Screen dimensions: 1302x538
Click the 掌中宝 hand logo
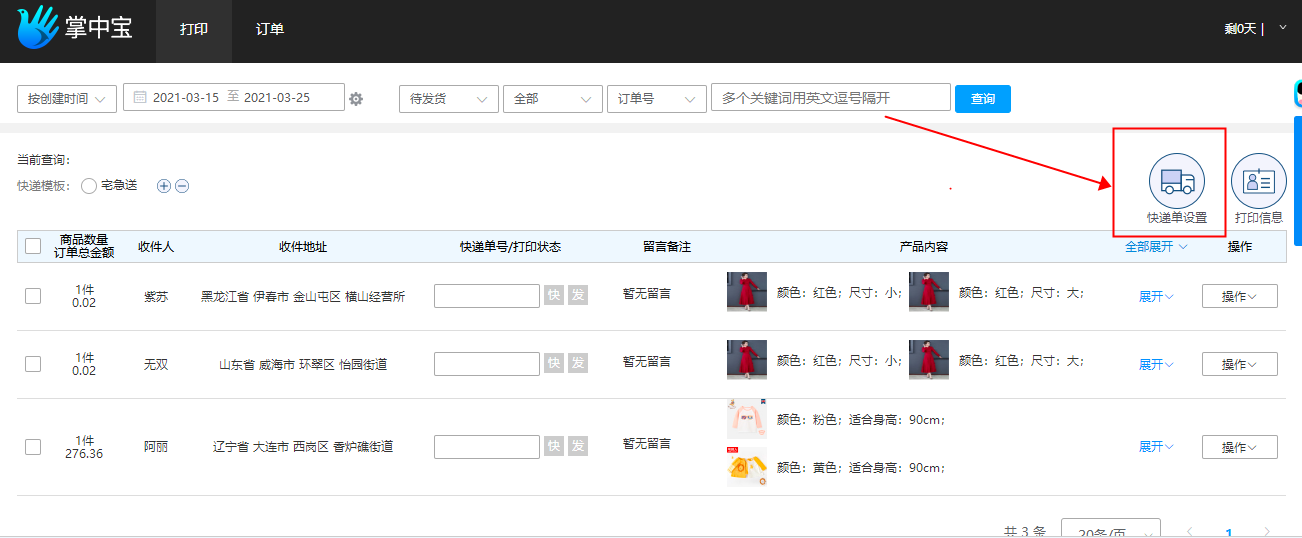[37, 28]
